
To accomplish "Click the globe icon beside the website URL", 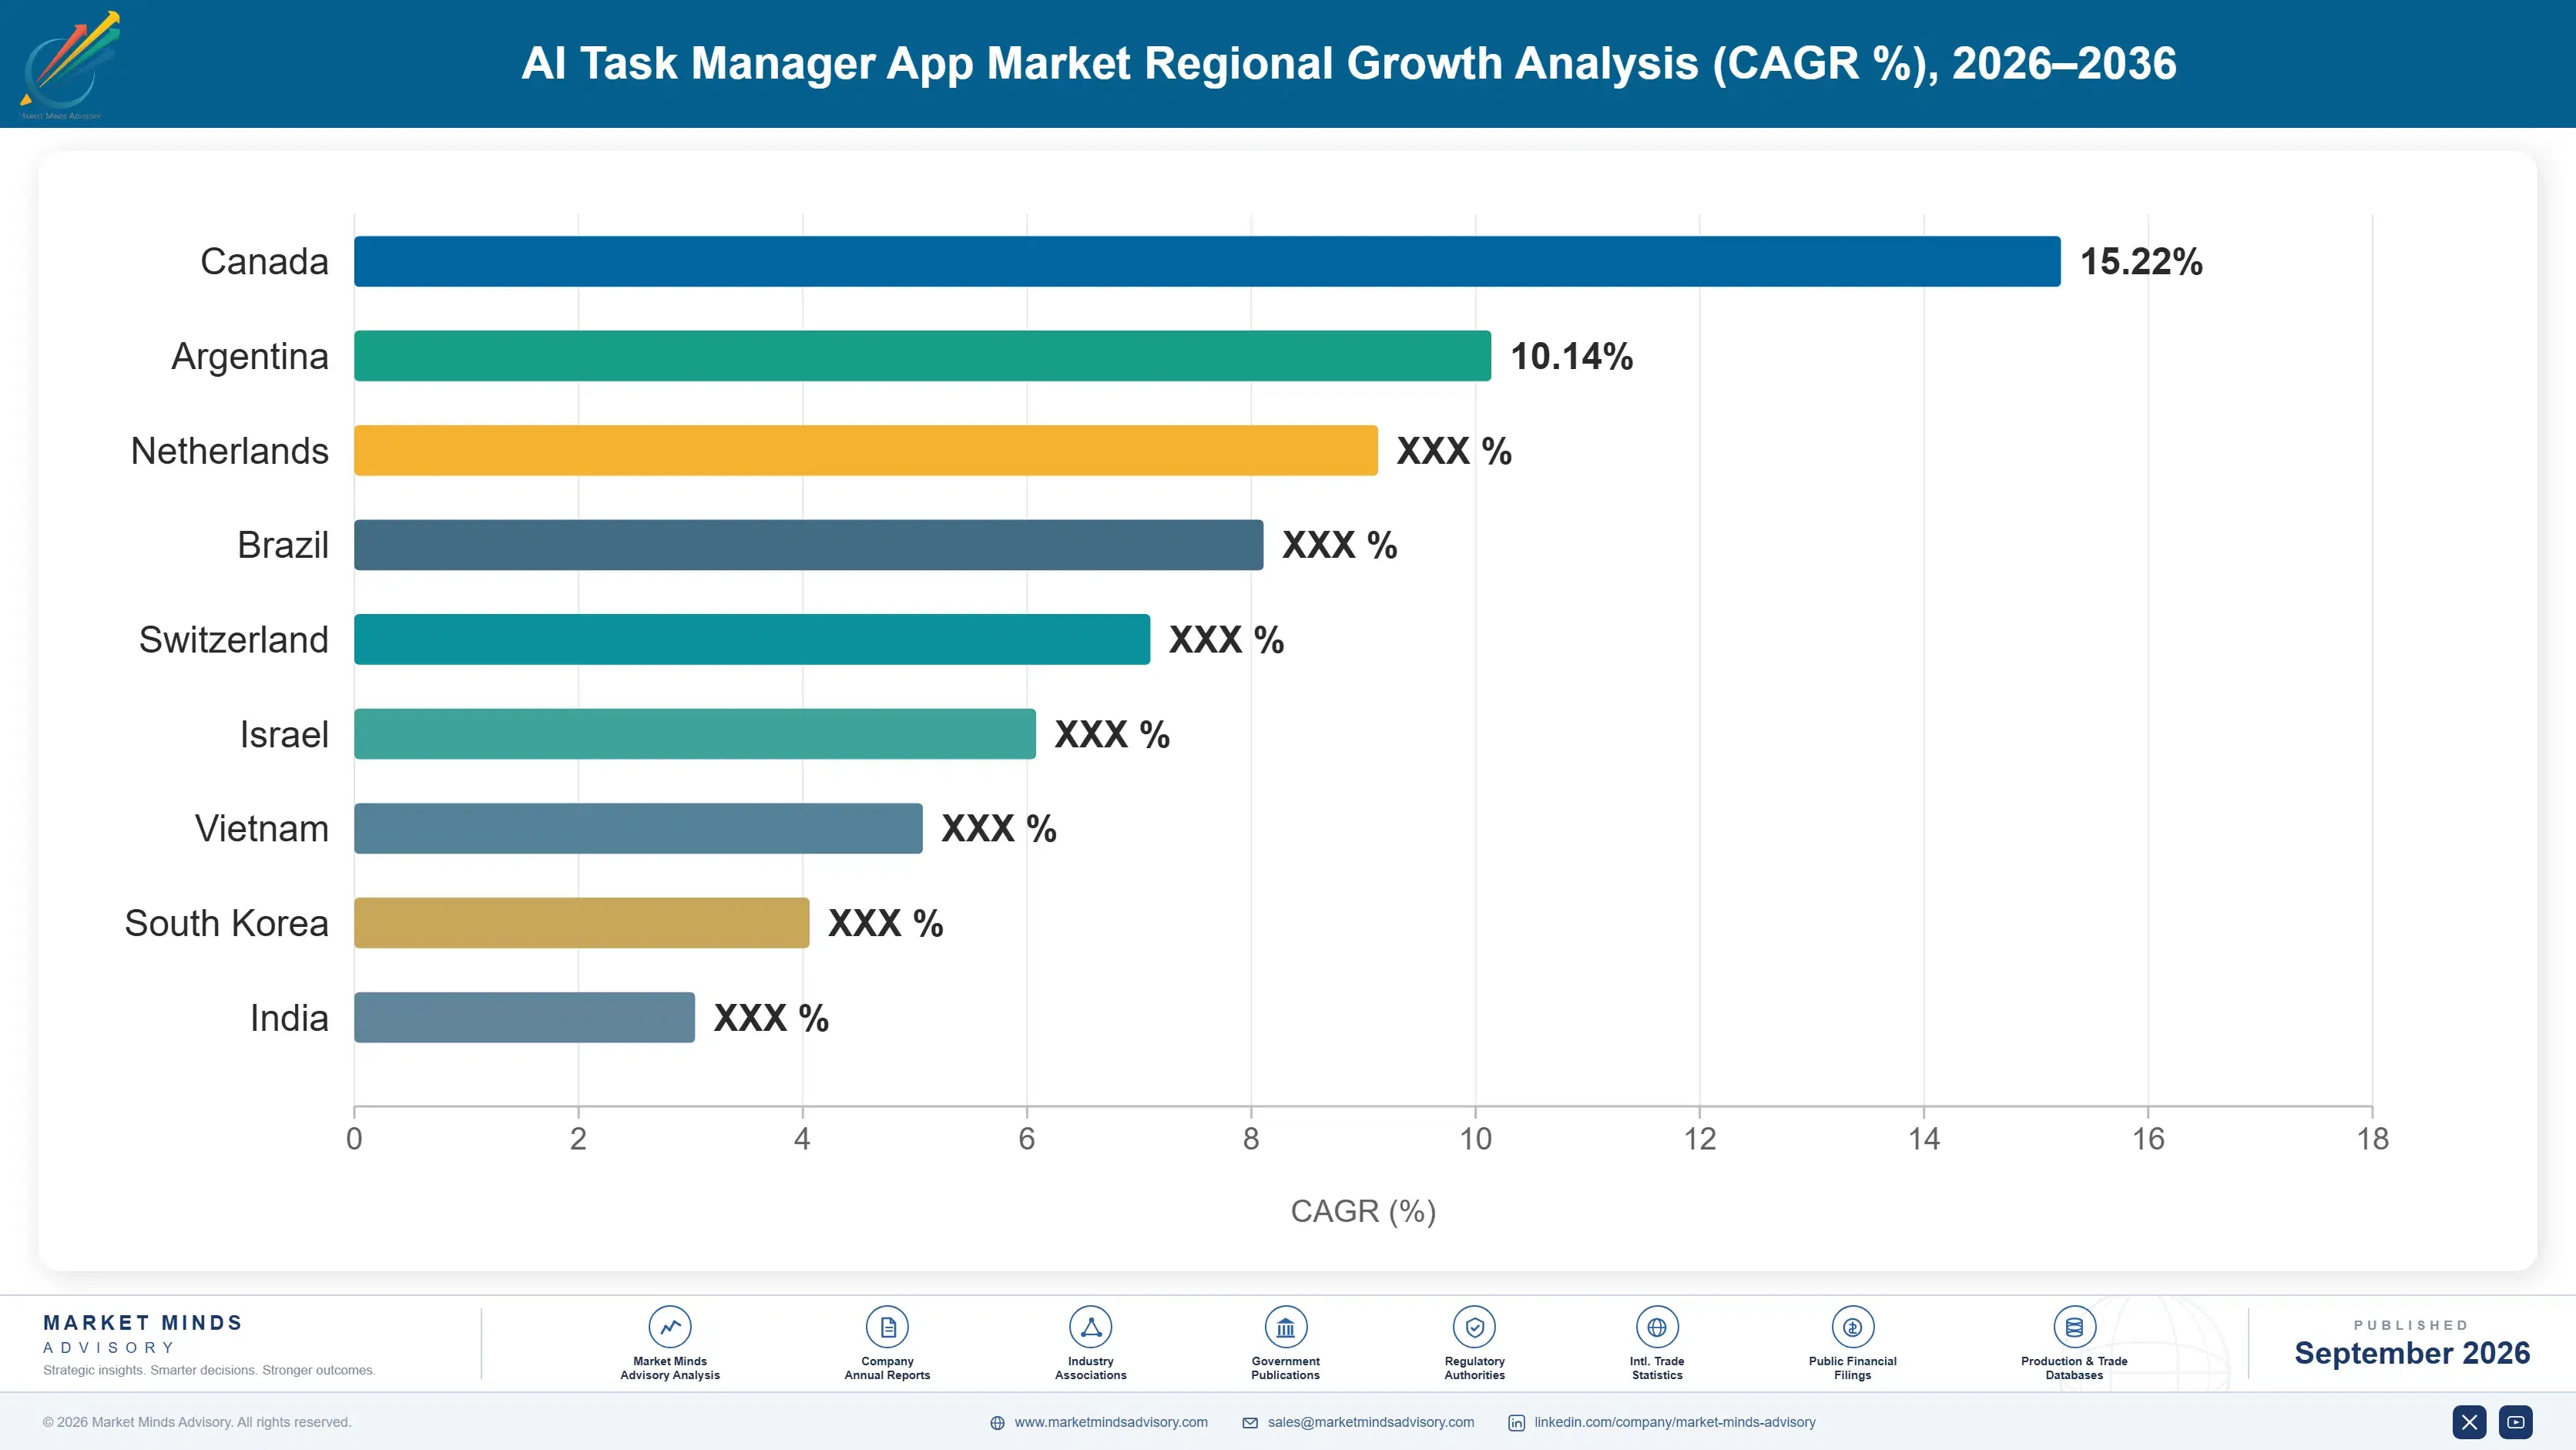I will [x=997, y=1423].
